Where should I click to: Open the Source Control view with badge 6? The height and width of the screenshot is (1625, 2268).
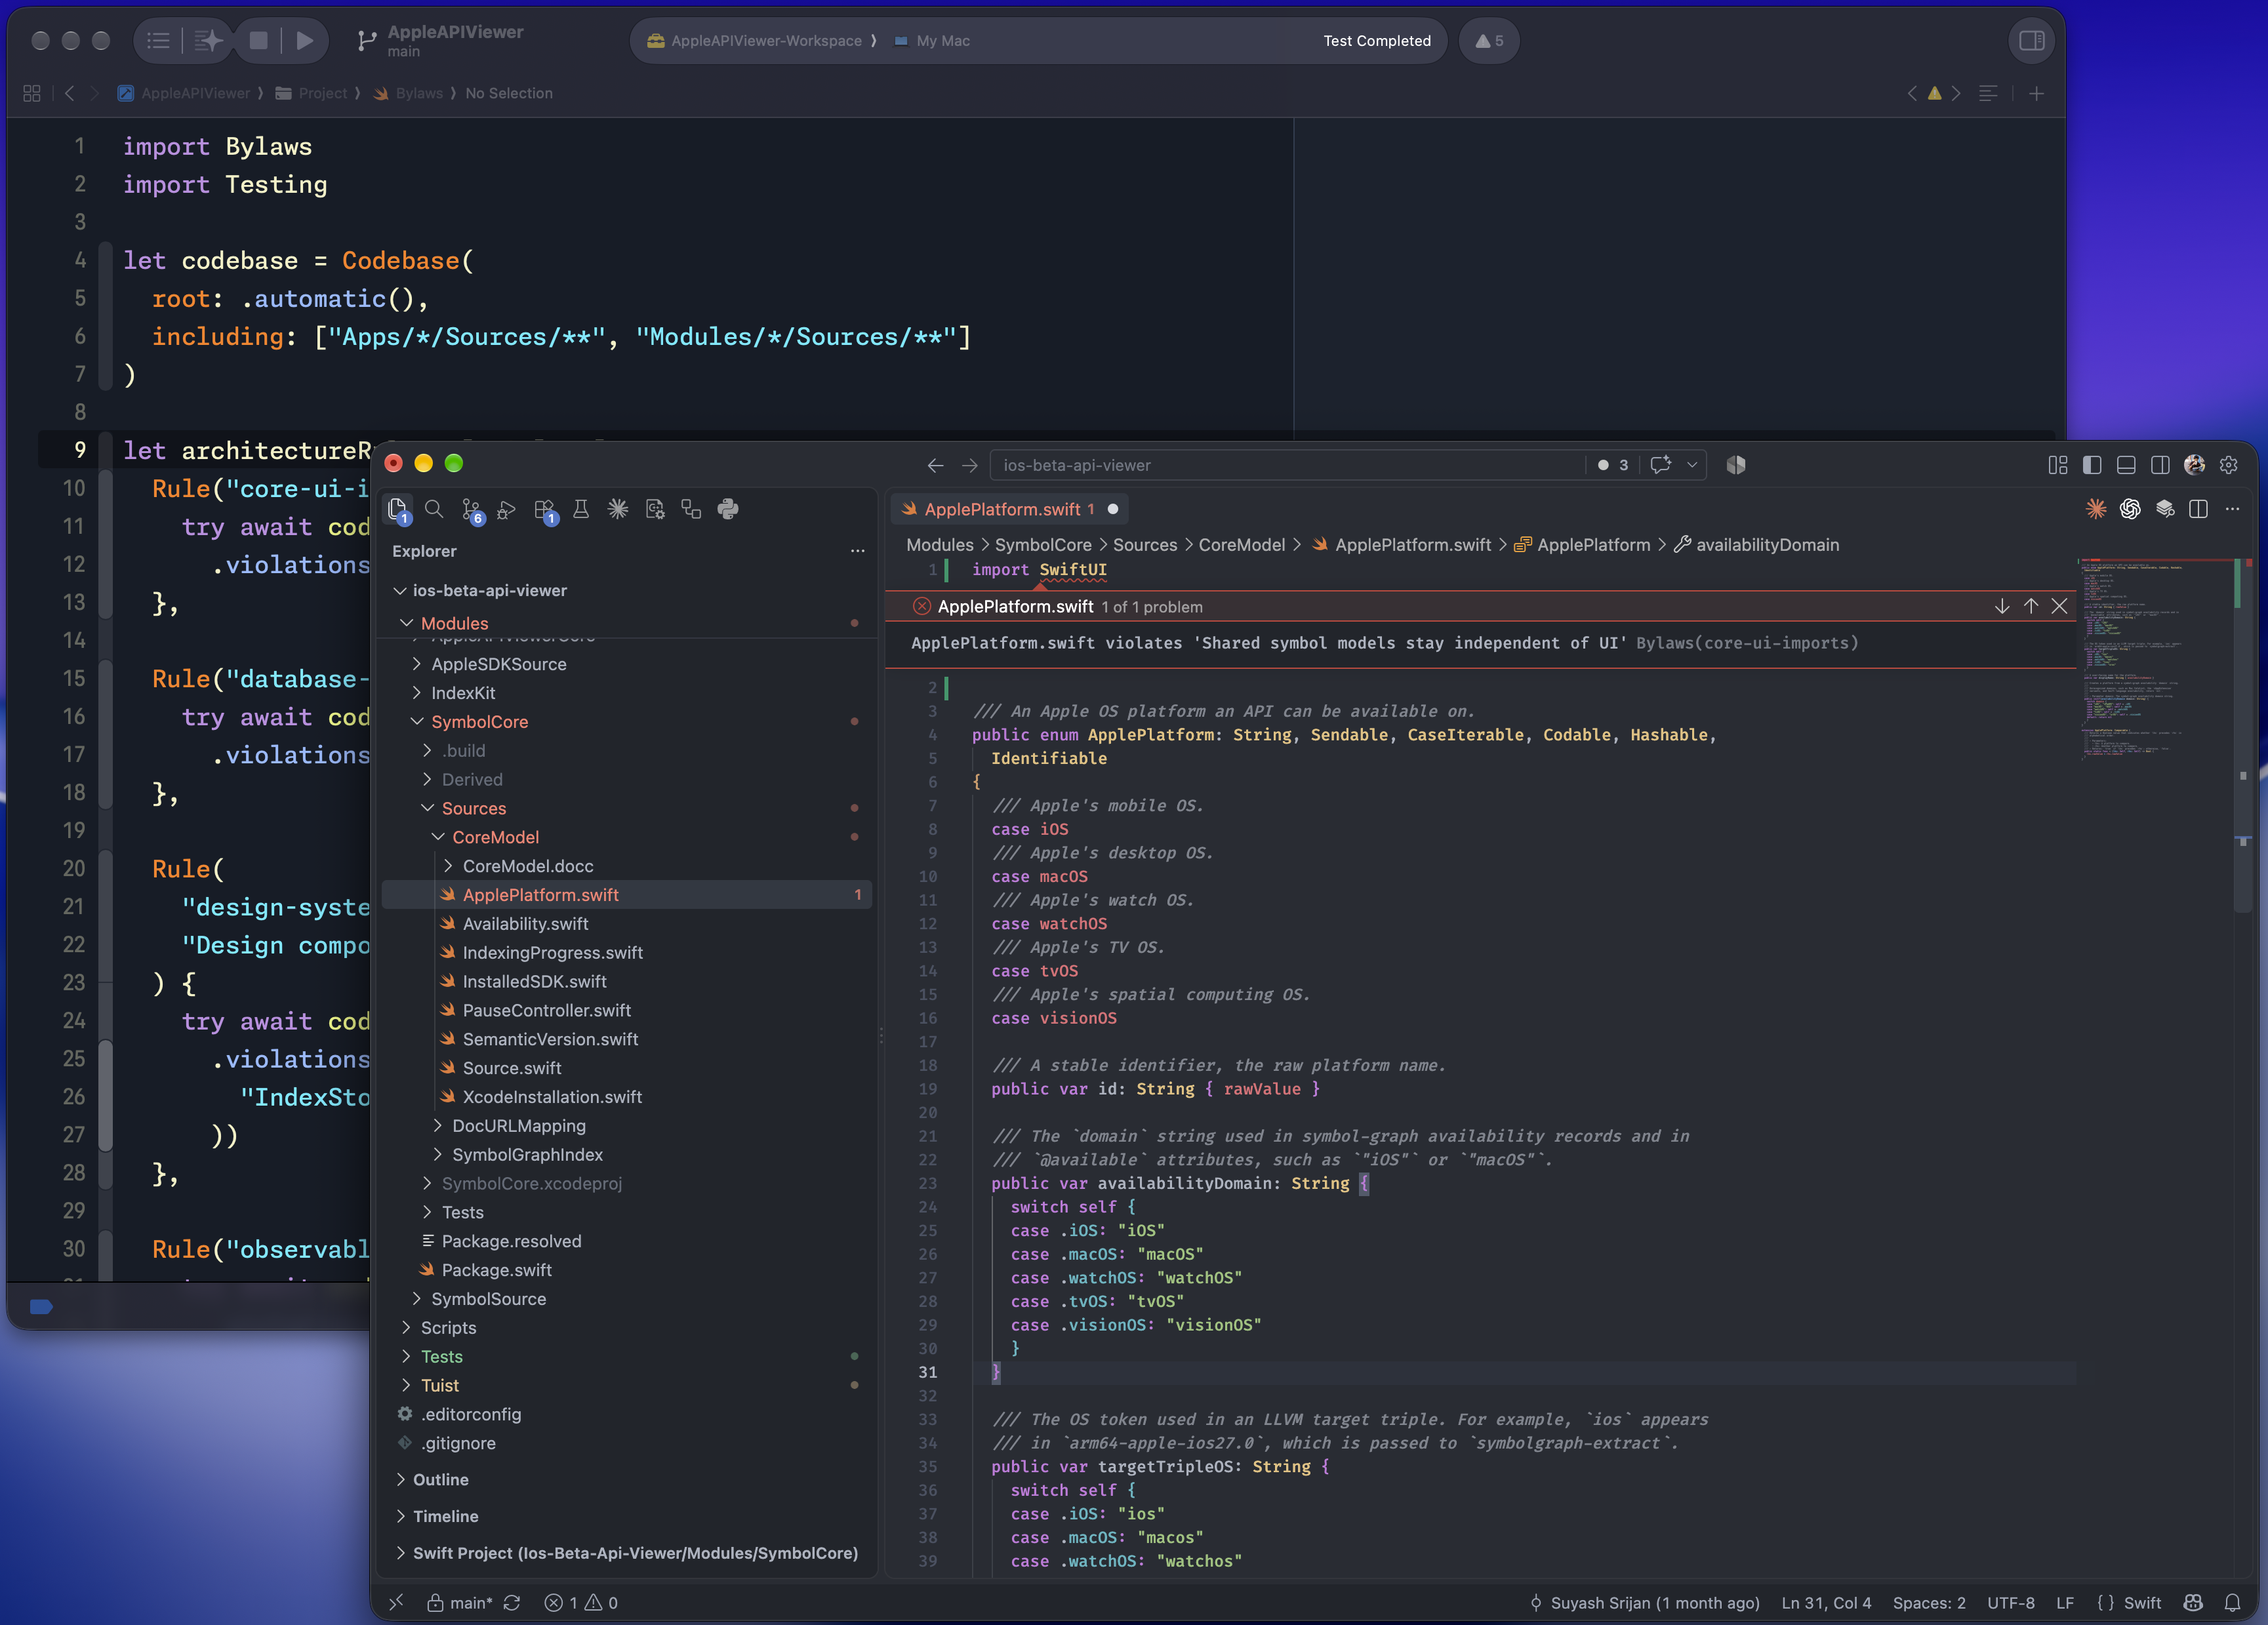(x=471, y=509)
